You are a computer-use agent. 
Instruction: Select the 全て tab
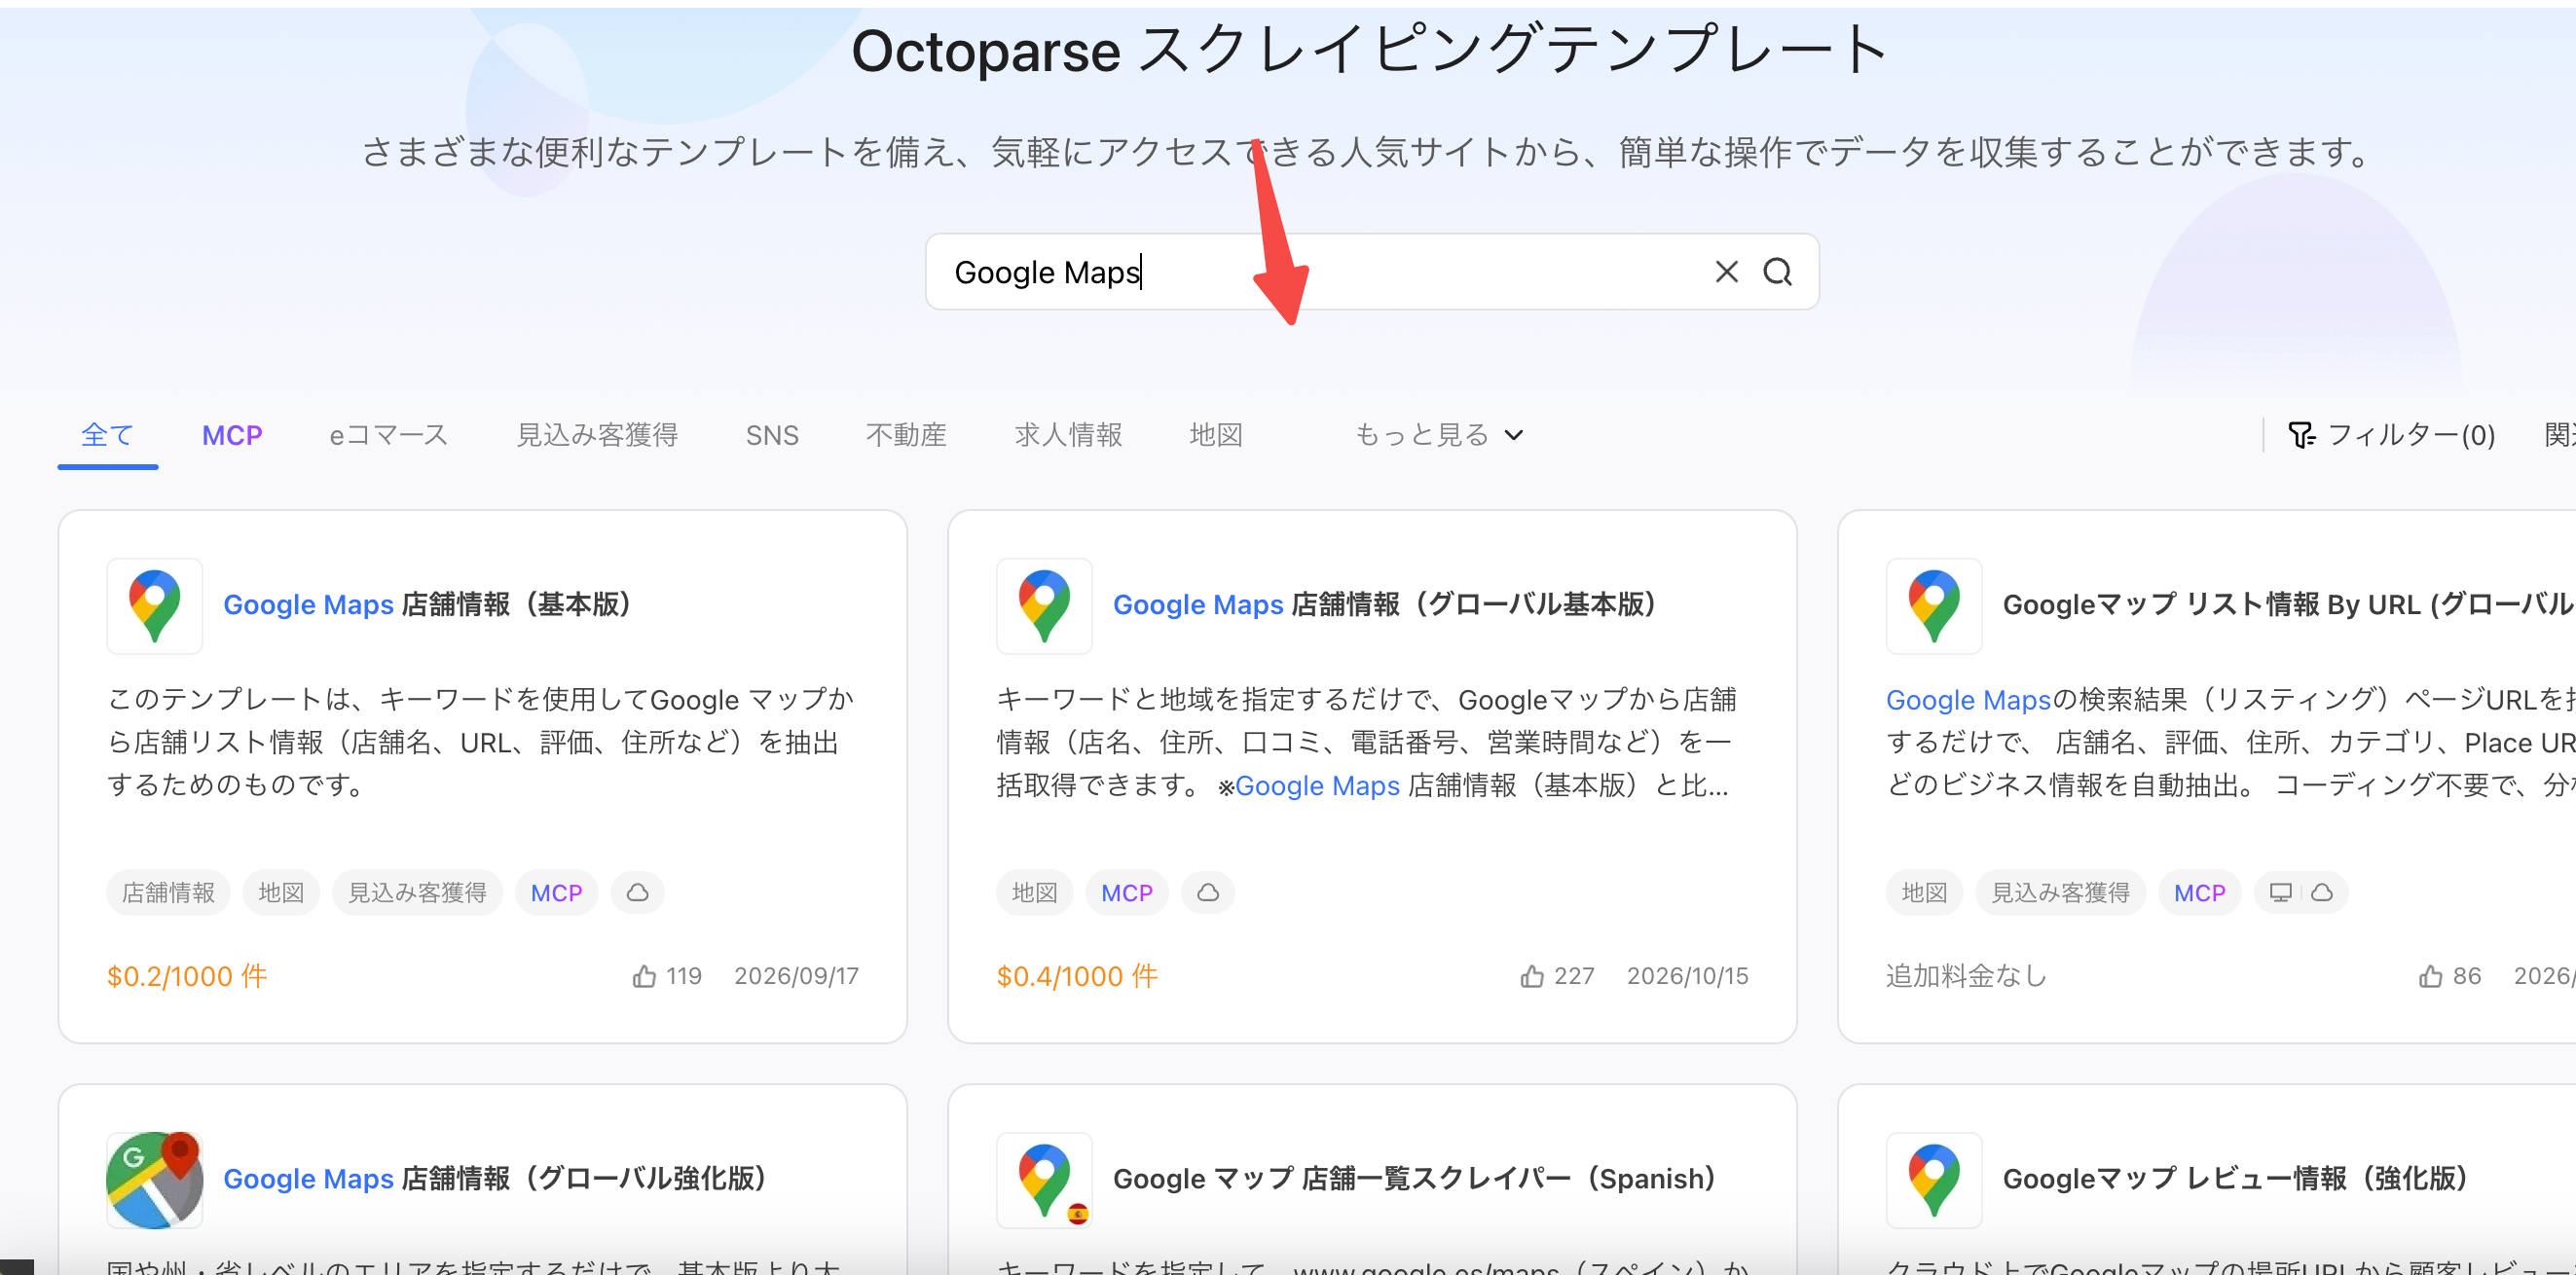pos(107,435)
